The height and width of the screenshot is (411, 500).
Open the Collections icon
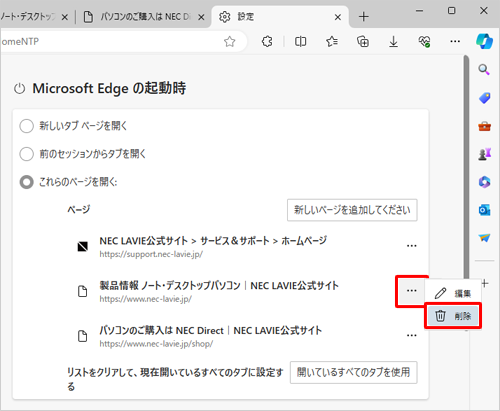click(363, 42)
